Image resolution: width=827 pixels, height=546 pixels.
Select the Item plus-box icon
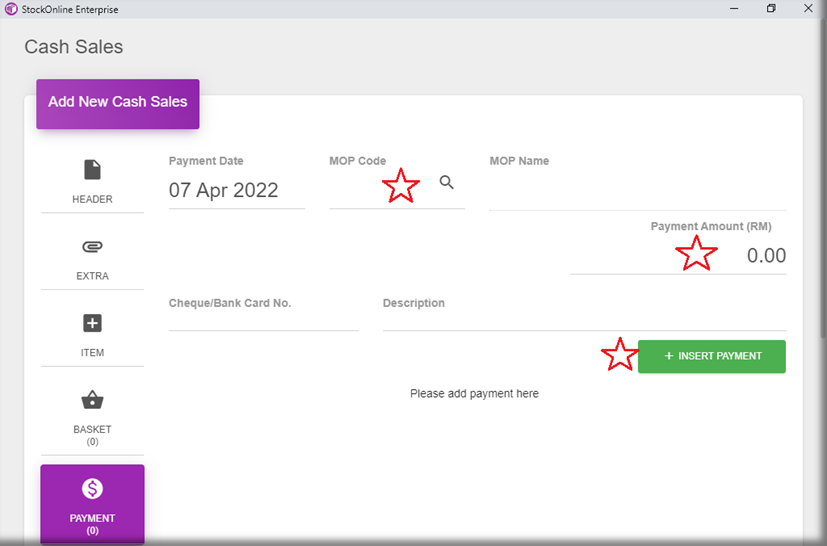pyautogui.click(x=92, y=323)
